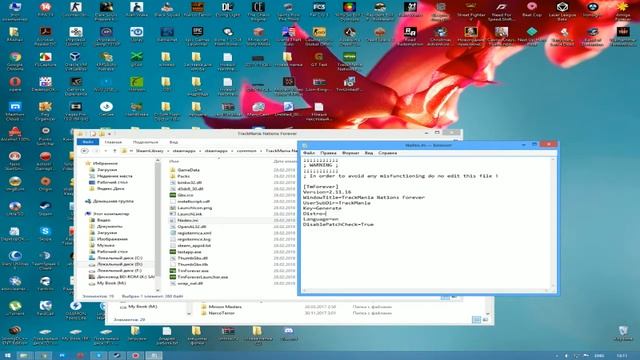640x360 pixels.
Task: Sort files by the Имя column header
Action: pyautogui.click(x=174, y=162)
